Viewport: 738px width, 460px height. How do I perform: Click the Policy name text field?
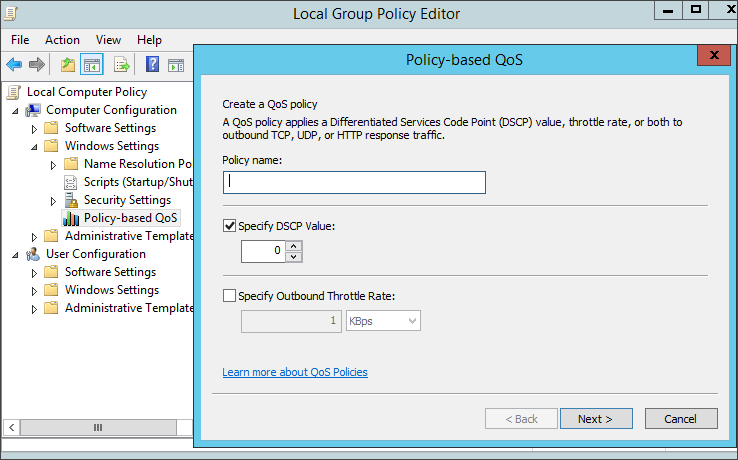click(354, 182)
